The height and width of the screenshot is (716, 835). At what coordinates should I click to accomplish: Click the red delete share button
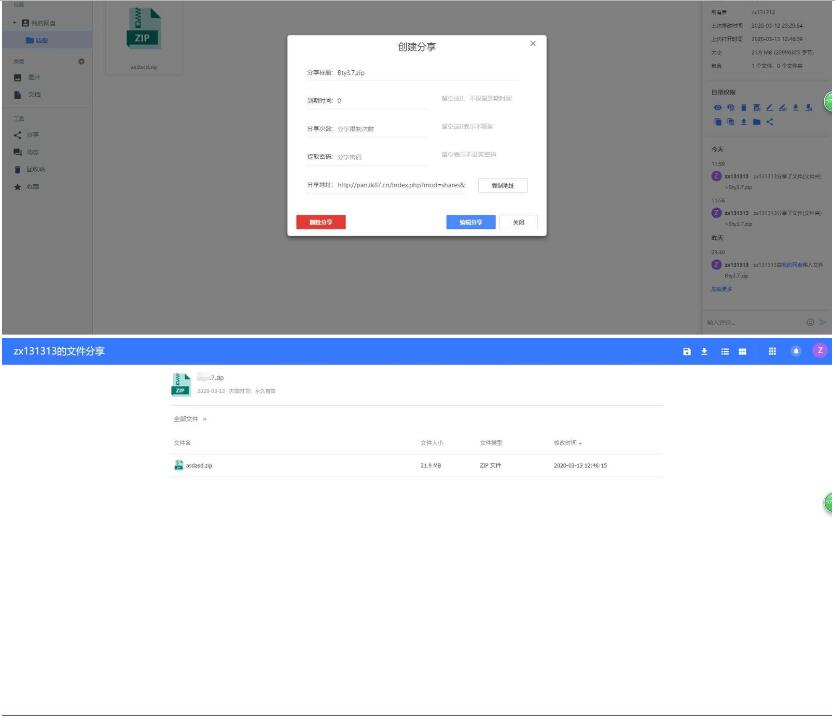click(321, 222)
